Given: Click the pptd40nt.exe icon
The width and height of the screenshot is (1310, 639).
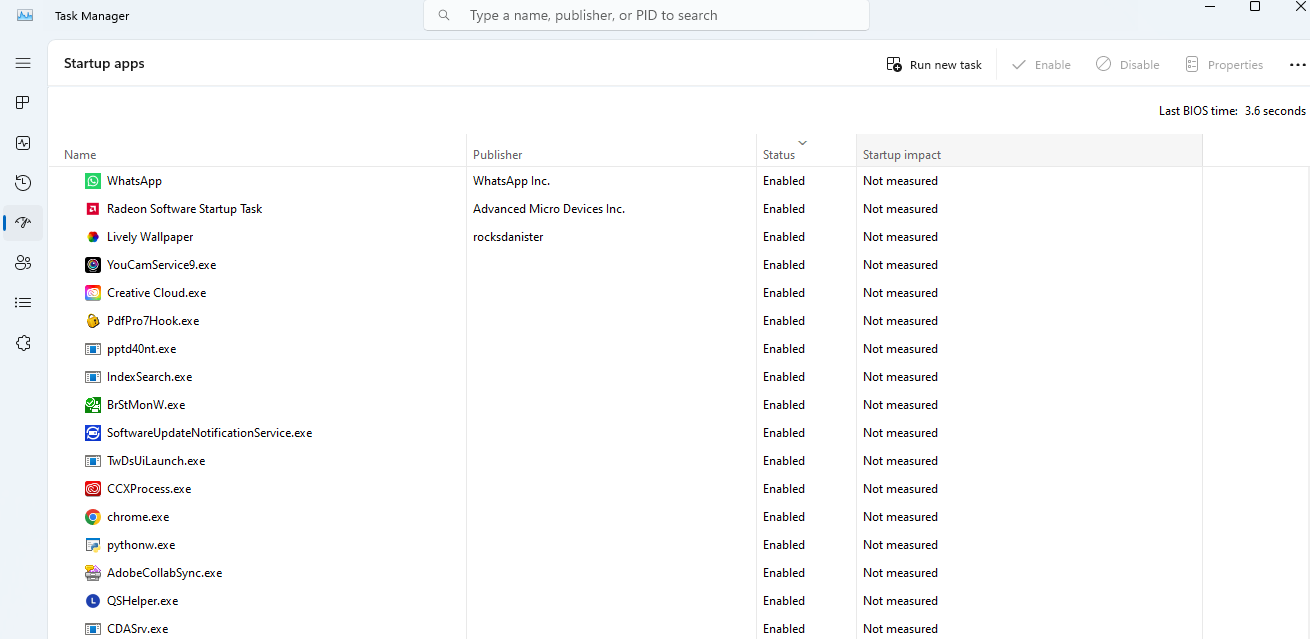Looking at the screenshot, I should 93,349.
